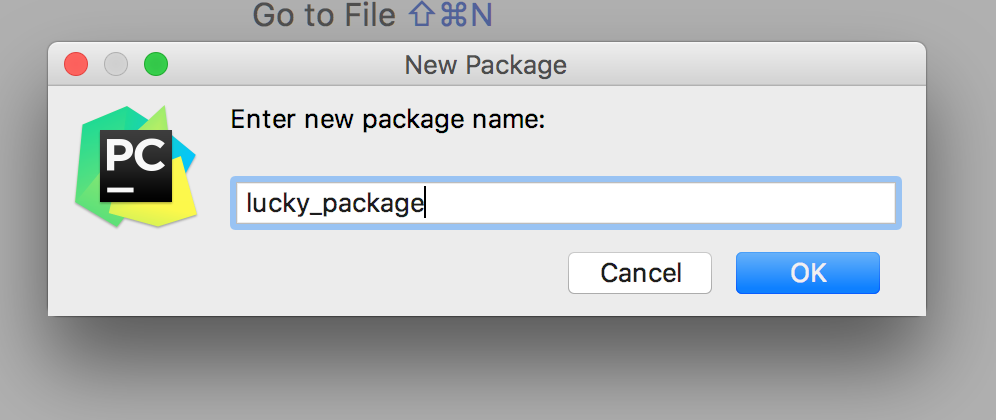Click the green zoom button in title bar
The height and width of the screenshot is (420, 996).
pos(156,65)
